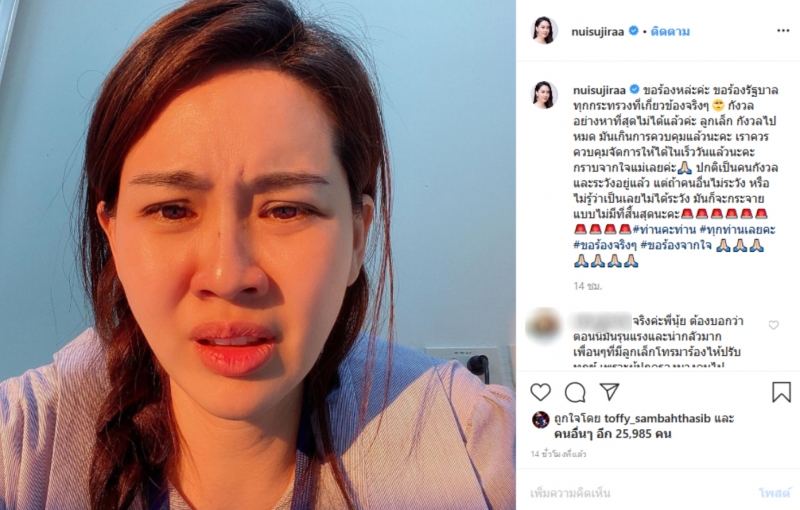
Task: Click the โพสต์ post comment button
Action: point(774,493)
